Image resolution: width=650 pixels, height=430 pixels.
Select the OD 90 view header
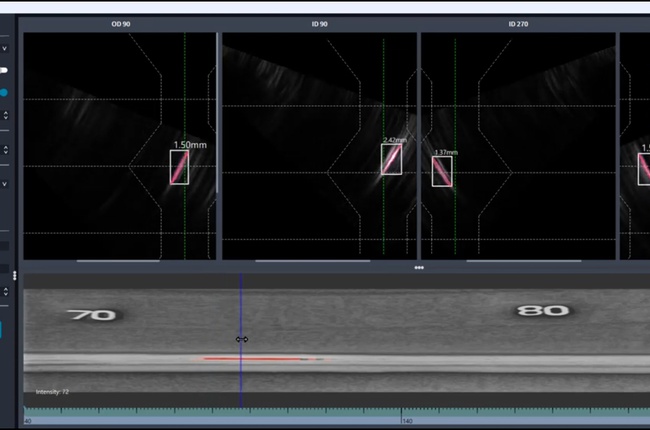[x=119, y=23]
